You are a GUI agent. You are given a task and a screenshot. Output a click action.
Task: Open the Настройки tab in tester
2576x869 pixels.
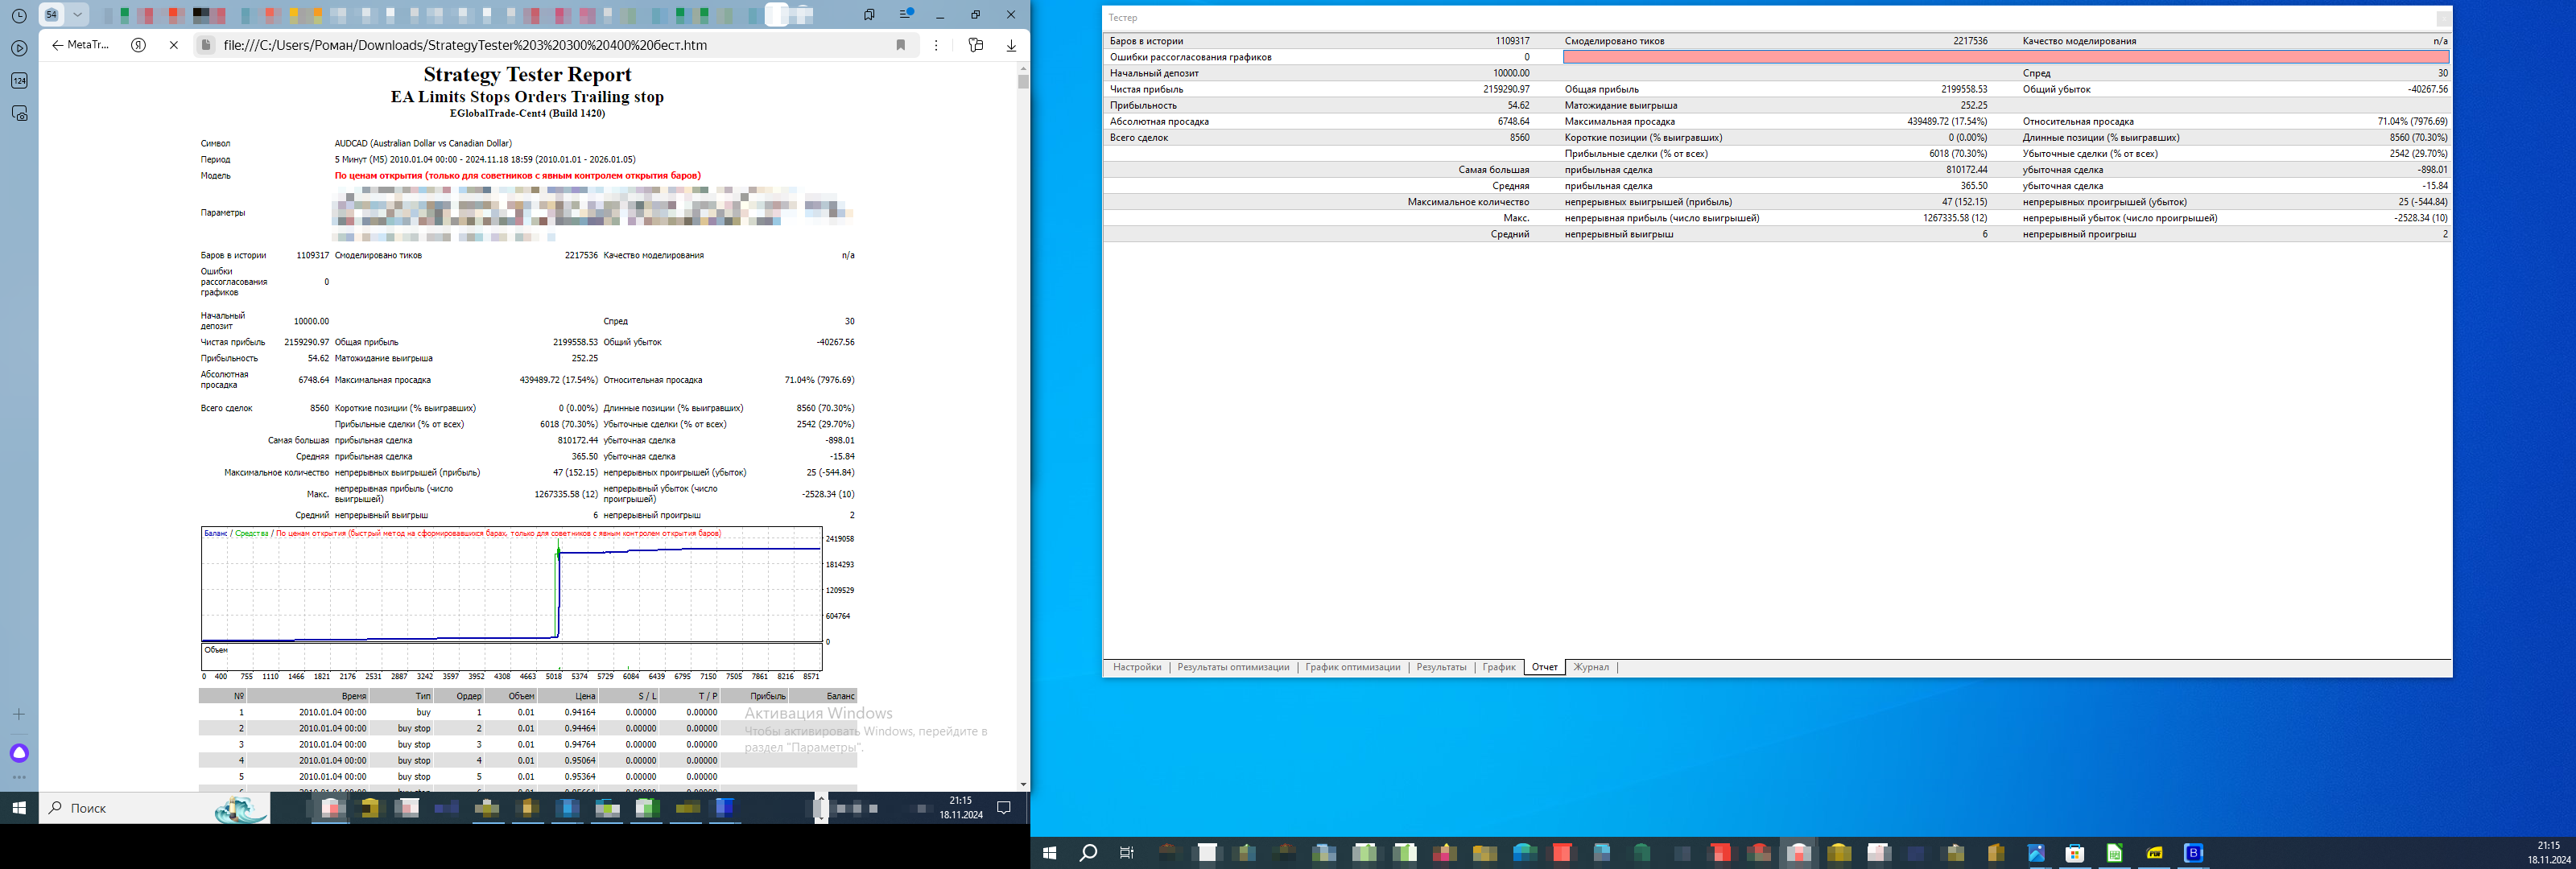tap(1137, 667)
